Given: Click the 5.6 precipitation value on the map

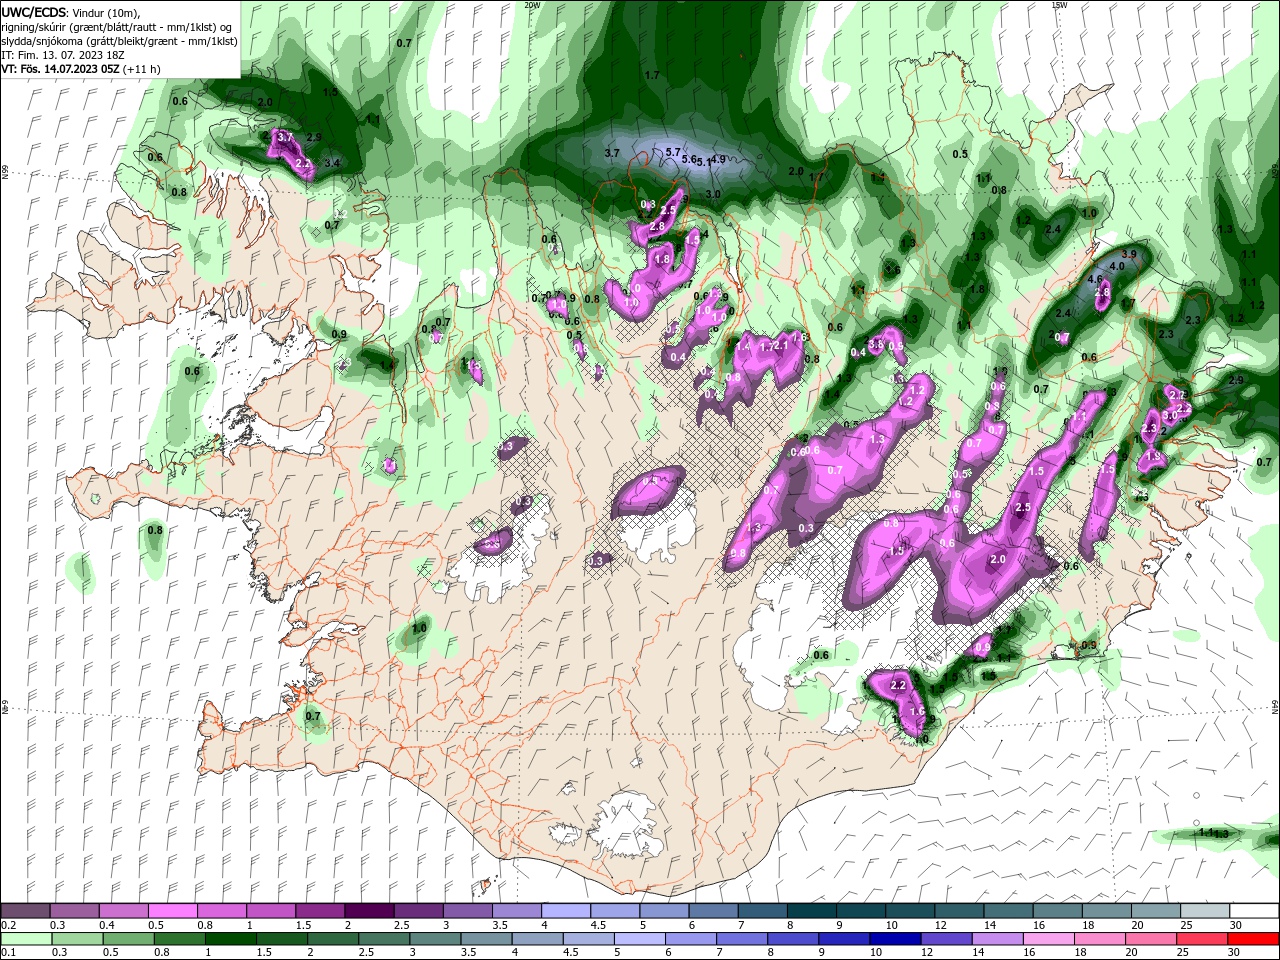Looking at the screenshot, I should 689,159.
